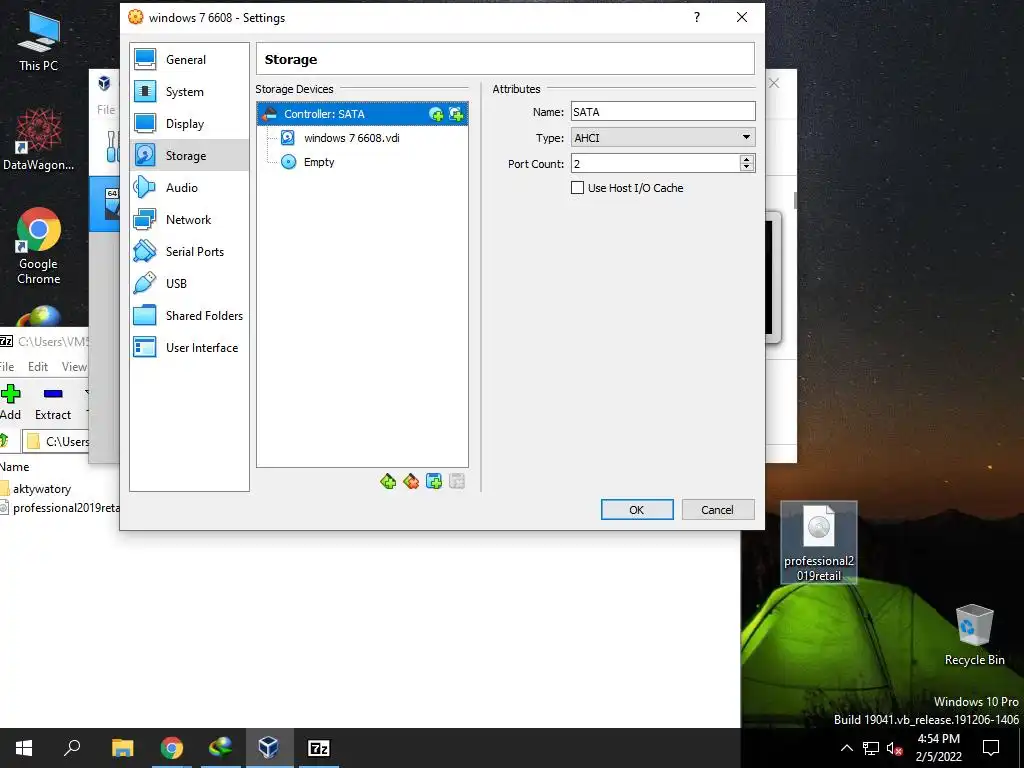Image resolution: width=1024 pixels, height=768 pixels.
Task: Click the controller Name input field
Action: (x=663, y=112)
